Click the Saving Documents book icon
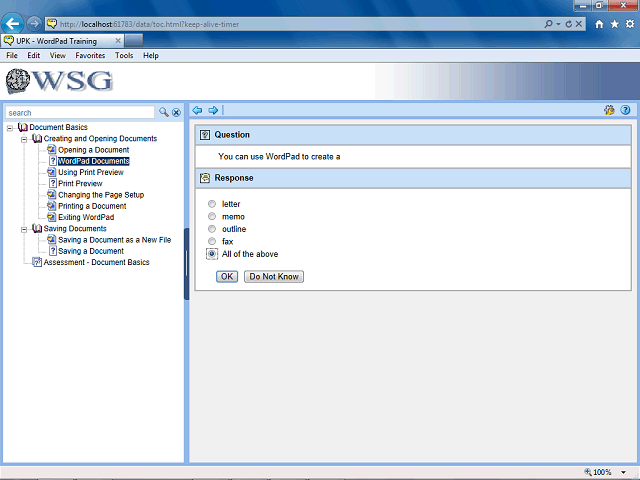The width and height of the screenshot is (640, 480). pos(37,229)
